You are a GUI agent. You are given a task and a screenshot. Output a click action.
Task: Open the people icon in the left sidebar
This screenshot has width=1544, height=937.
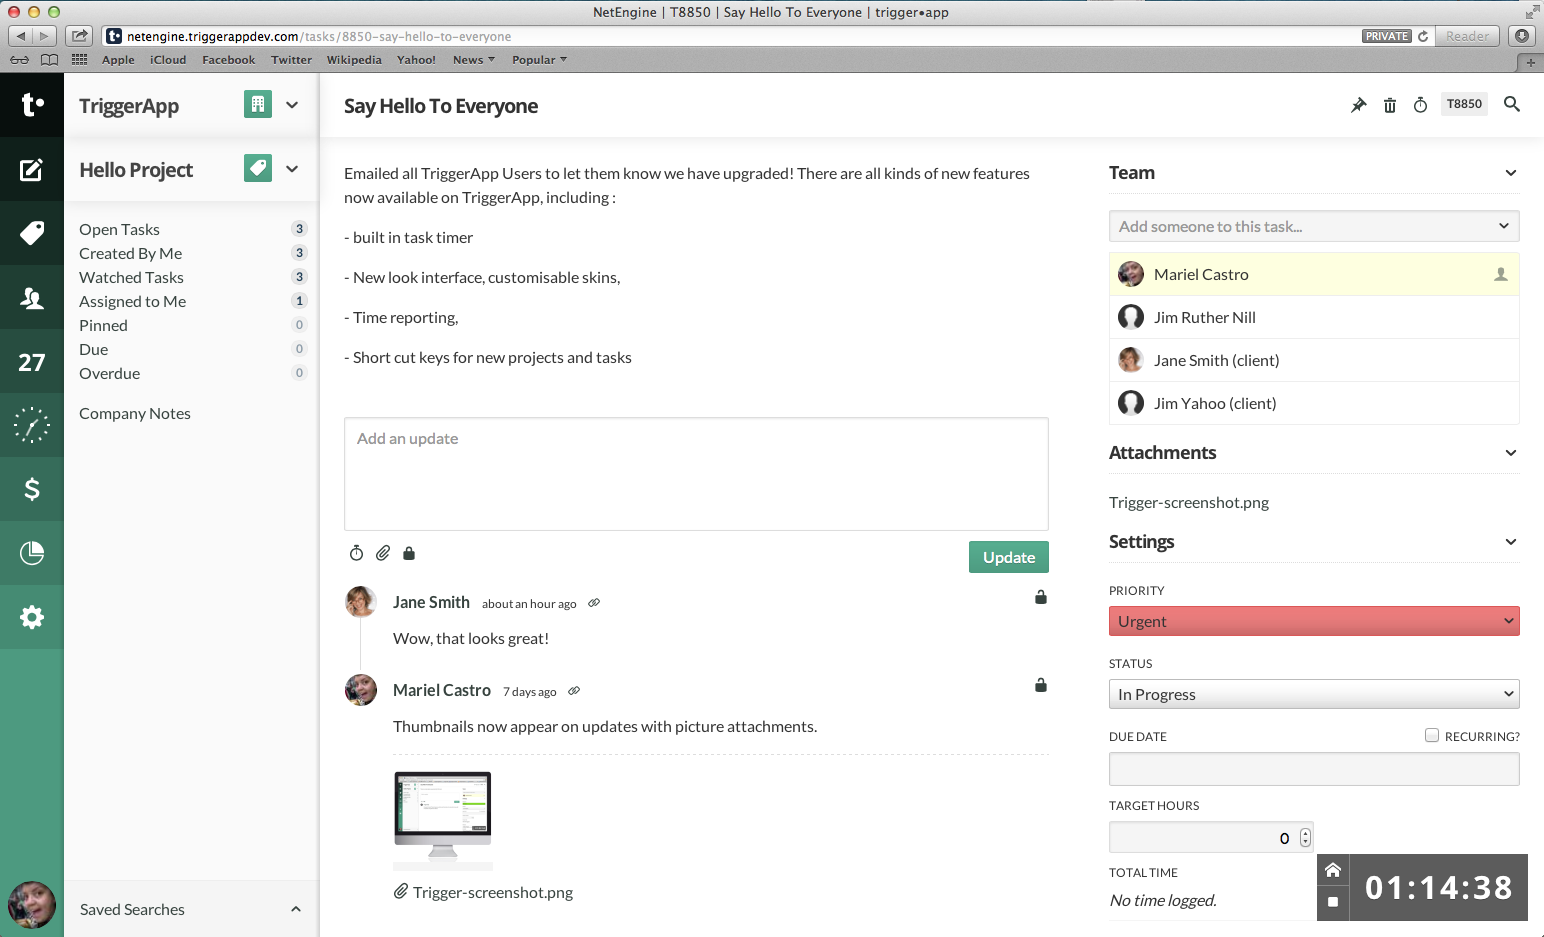31,297
